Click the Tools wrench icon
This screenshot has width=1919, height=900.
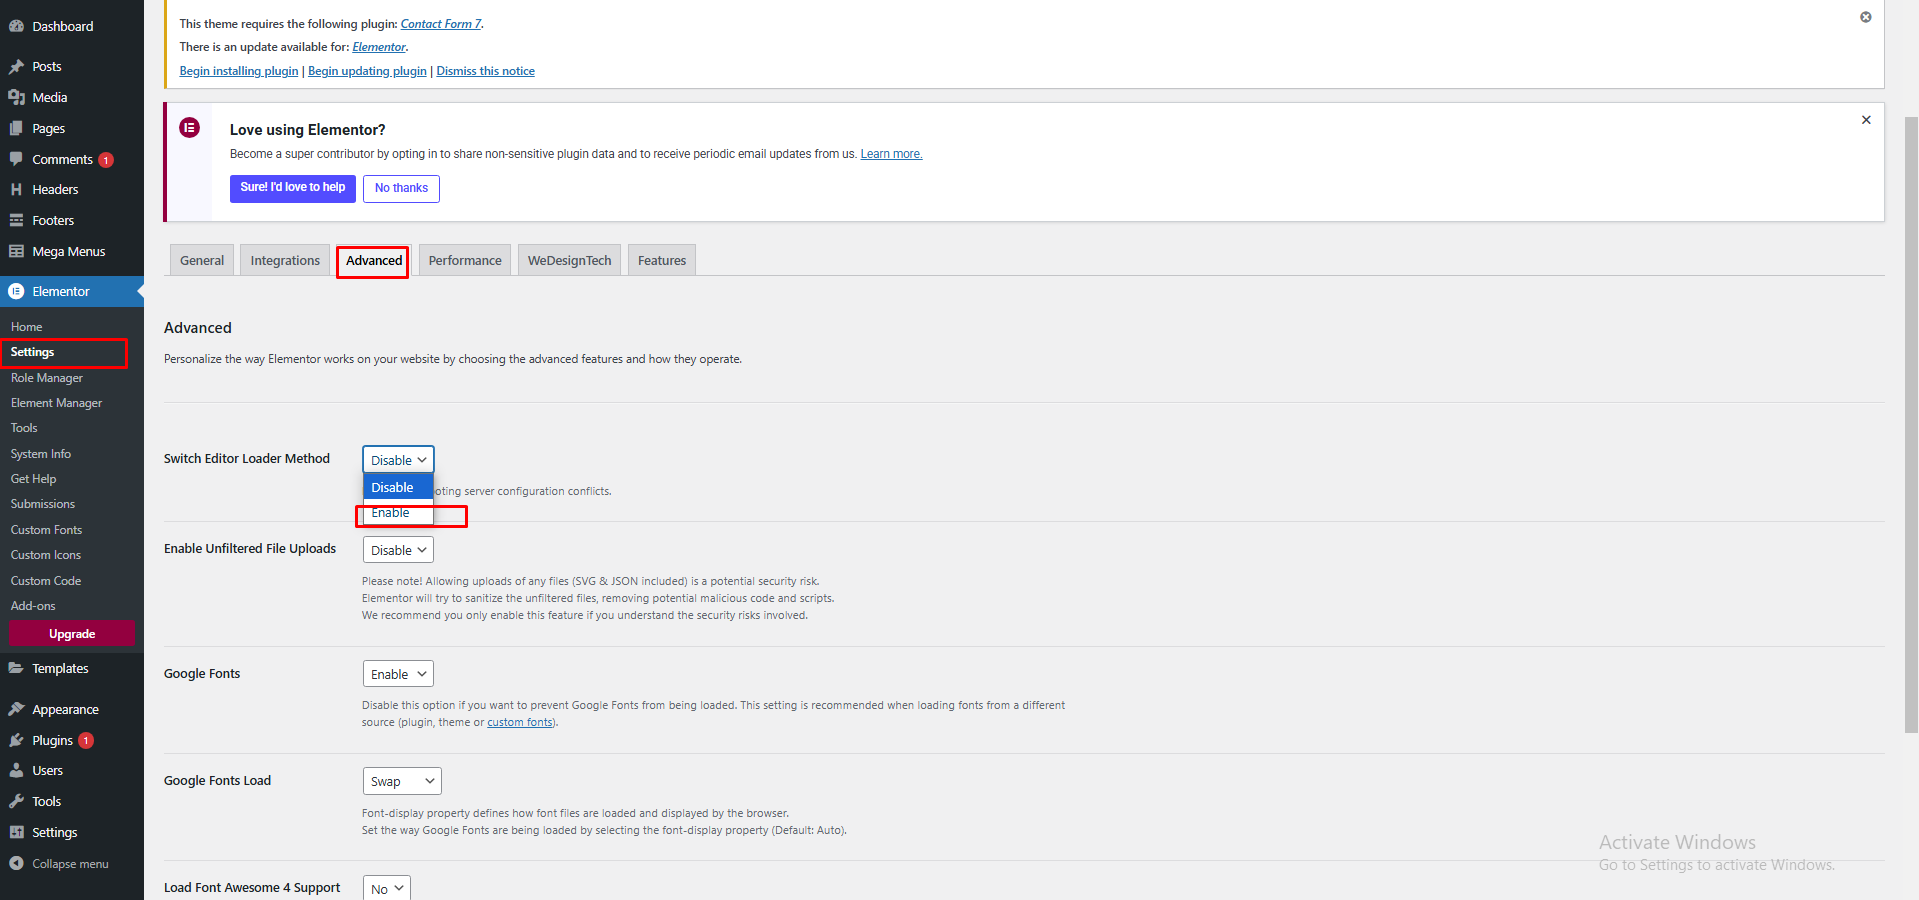[x=16, y=801]
